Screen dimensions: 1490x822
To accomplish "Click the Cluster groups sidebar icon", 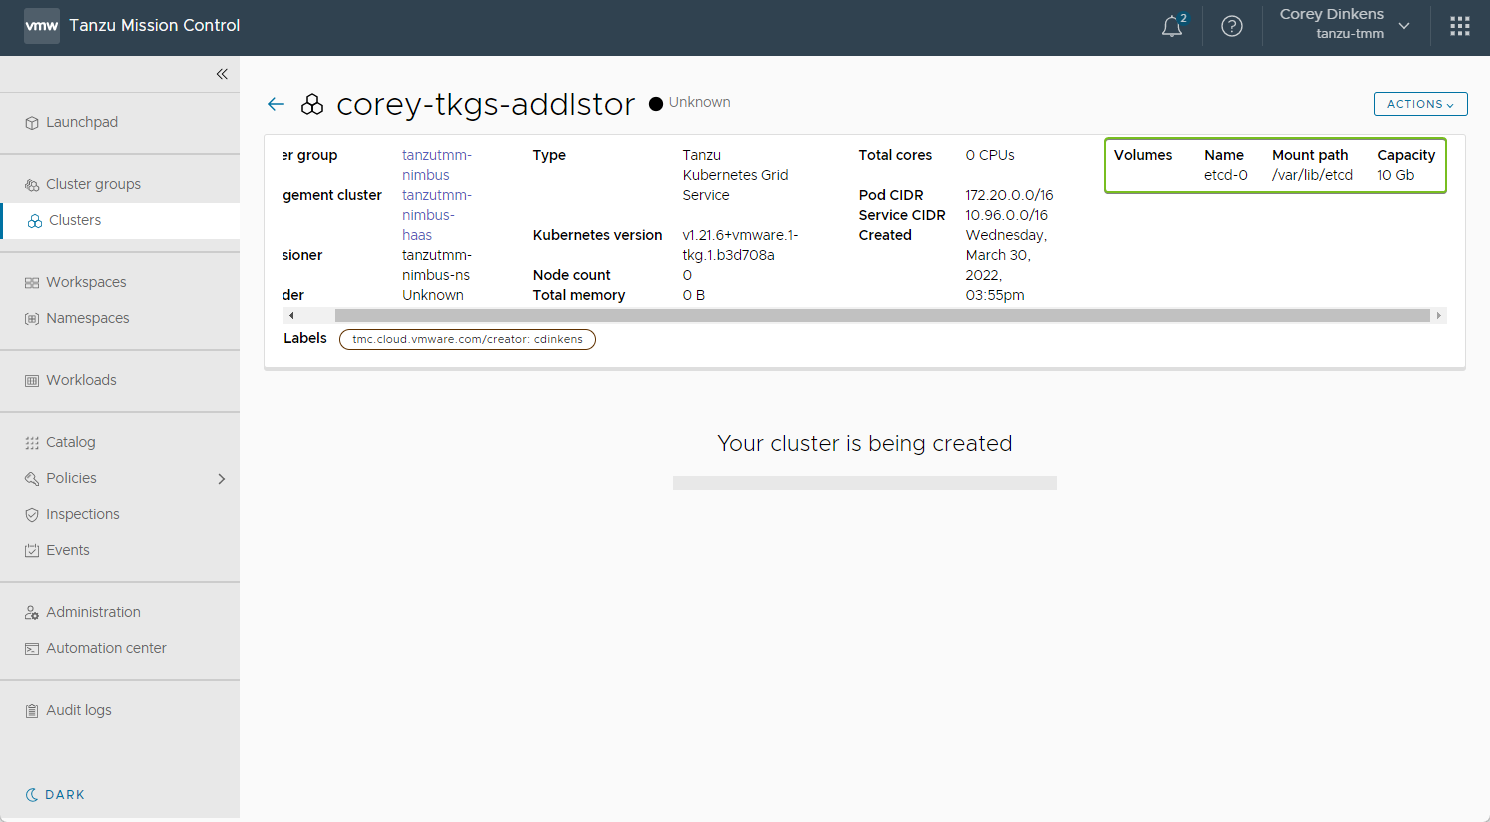I will (x=32, y=185).
